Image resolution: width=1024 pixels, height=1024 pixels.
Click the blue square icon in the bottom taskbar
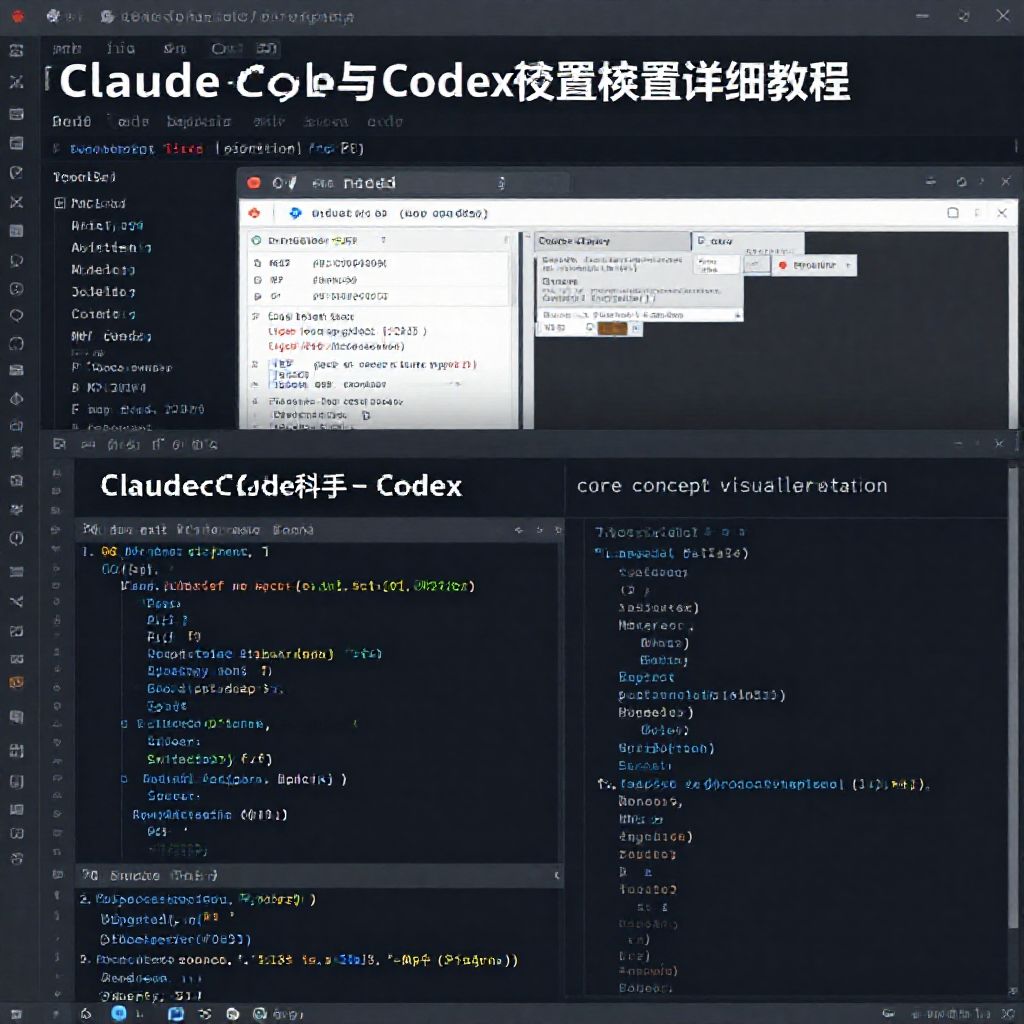(176, 1014)
